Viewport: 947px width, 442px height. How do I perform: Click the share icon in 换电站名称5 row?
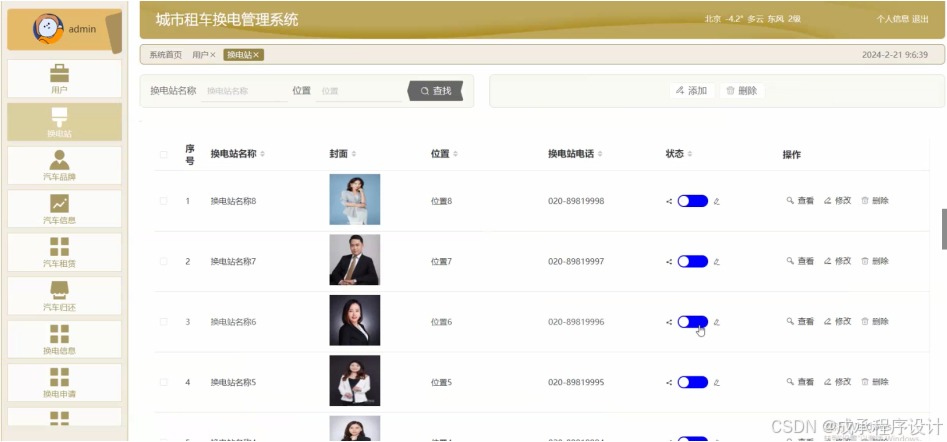point(669,382)
